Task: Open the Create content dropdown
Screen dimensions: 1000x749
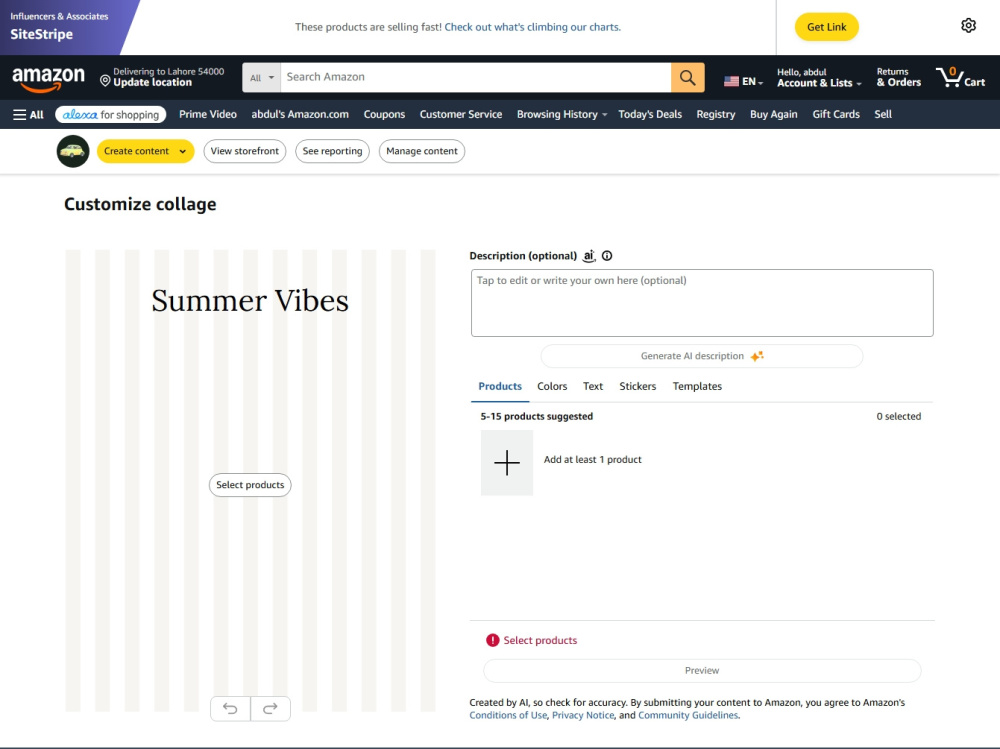Action: tap(145, 151)
